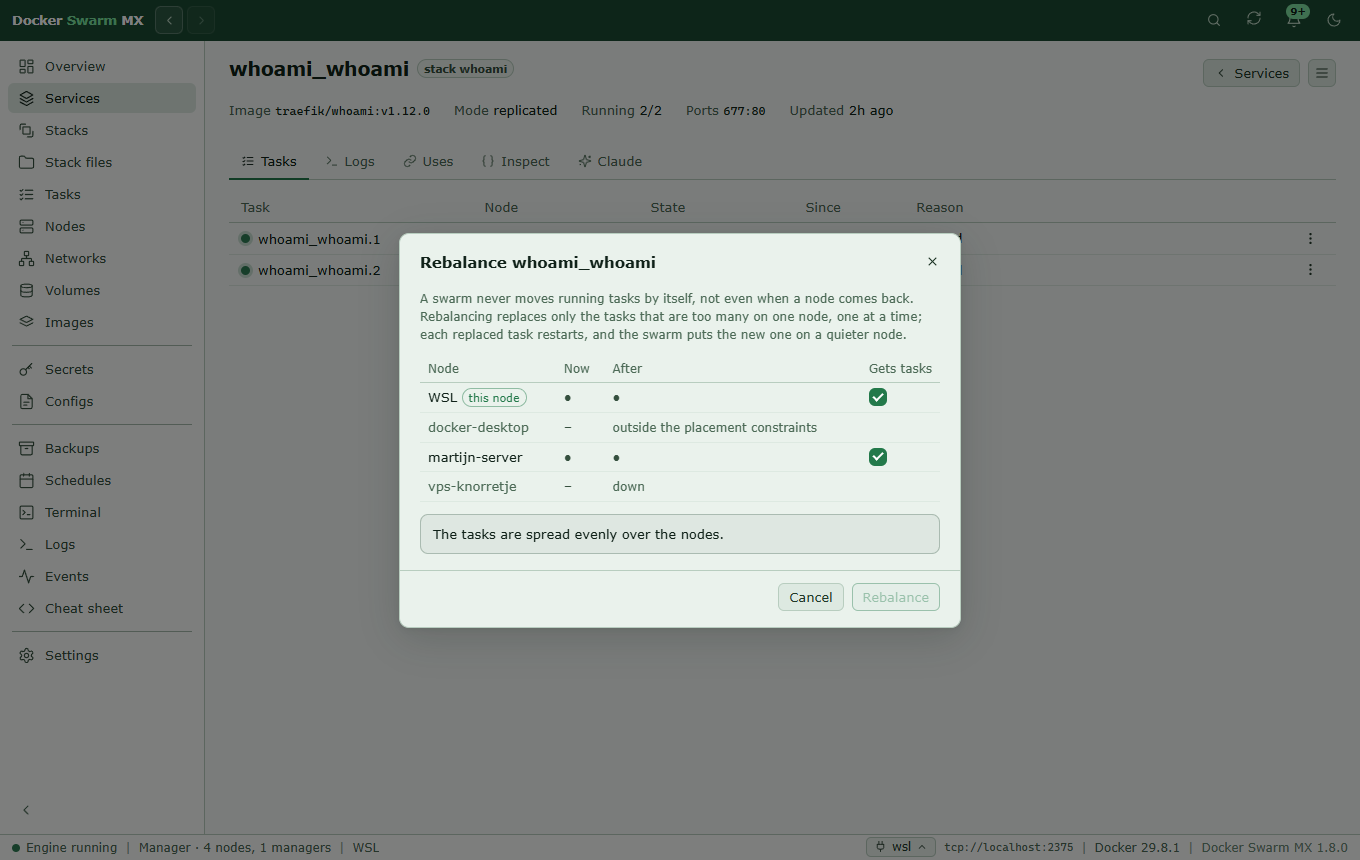Switch to the Logs tab
Viewport: 1360px width, 860px height.
350,162
